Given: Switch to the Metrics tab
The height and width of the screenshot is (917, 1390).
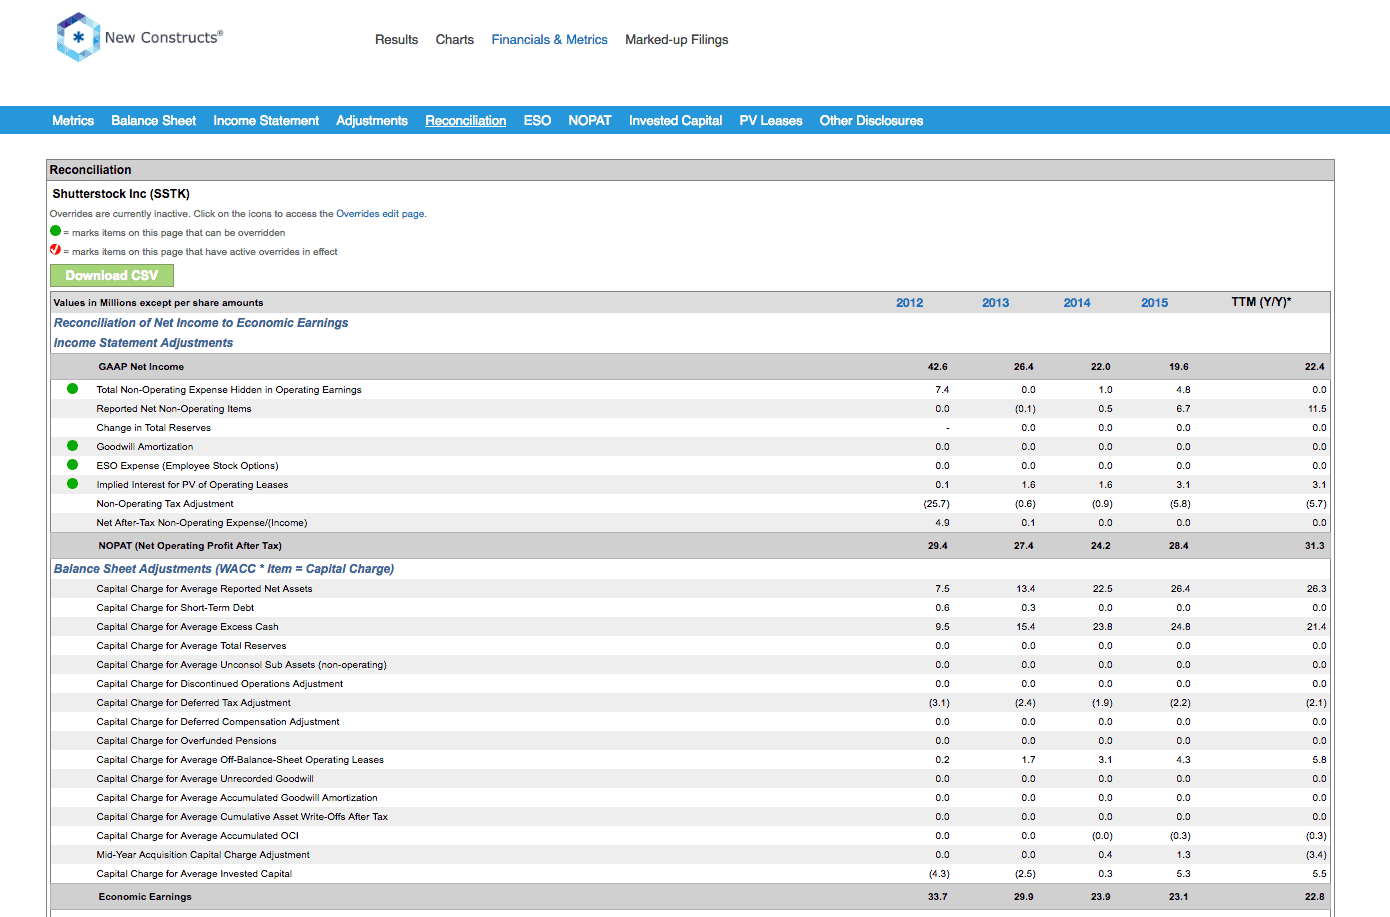Looking at the screenshot, I should (73, 121).
